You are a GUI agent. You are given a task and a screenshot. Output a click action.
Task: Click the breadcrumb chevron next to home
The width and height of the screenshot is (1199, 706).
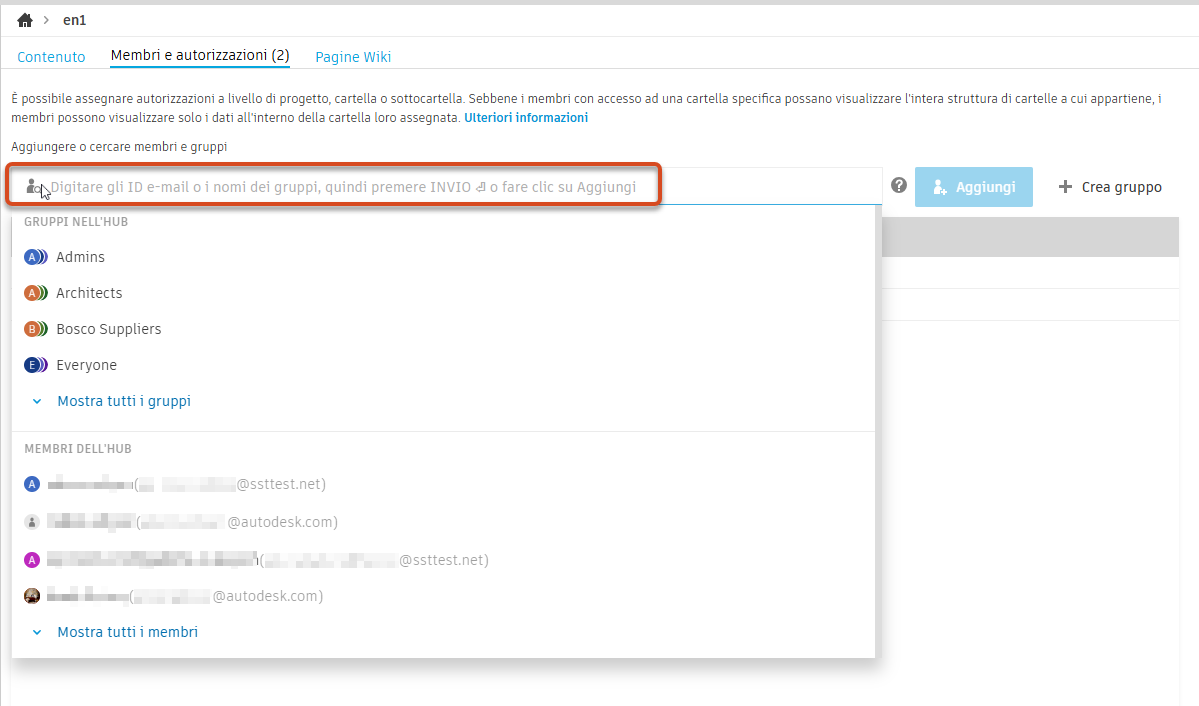[x=45, y=19]
